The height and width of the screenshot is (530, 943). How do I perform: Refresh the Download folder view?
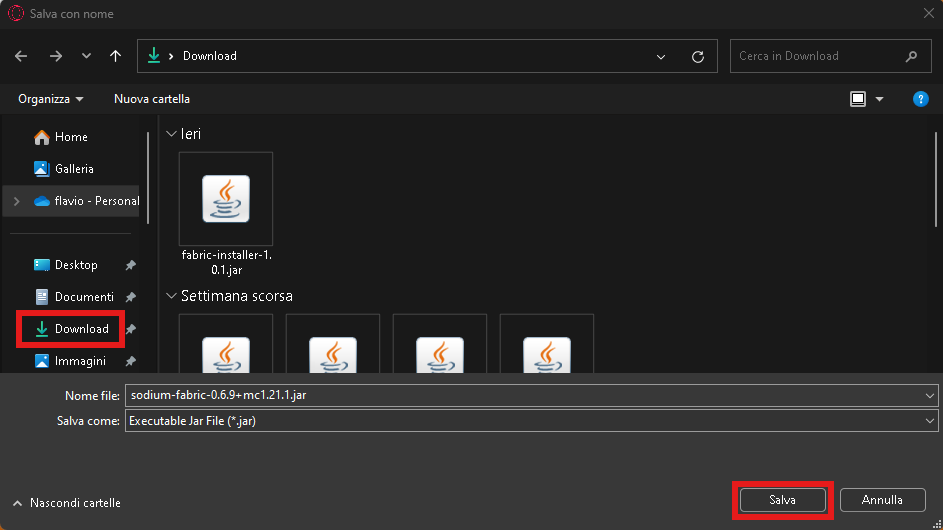[698, 57]
